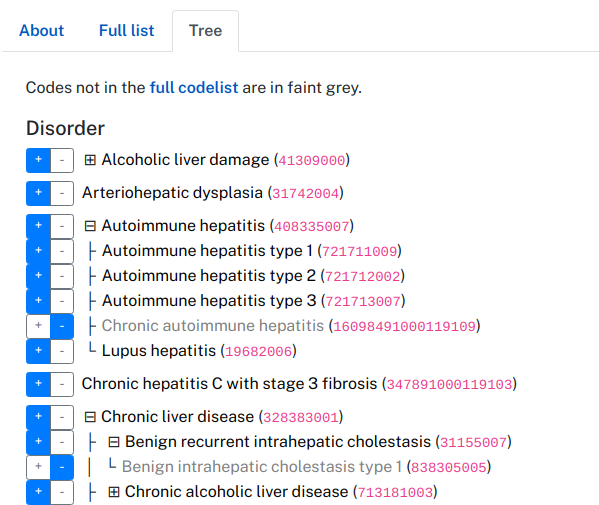This screenshot has height=505, width=599.
Task: Expand Chronic alcoholic liver disease node
Action: (x=114, y=492)
